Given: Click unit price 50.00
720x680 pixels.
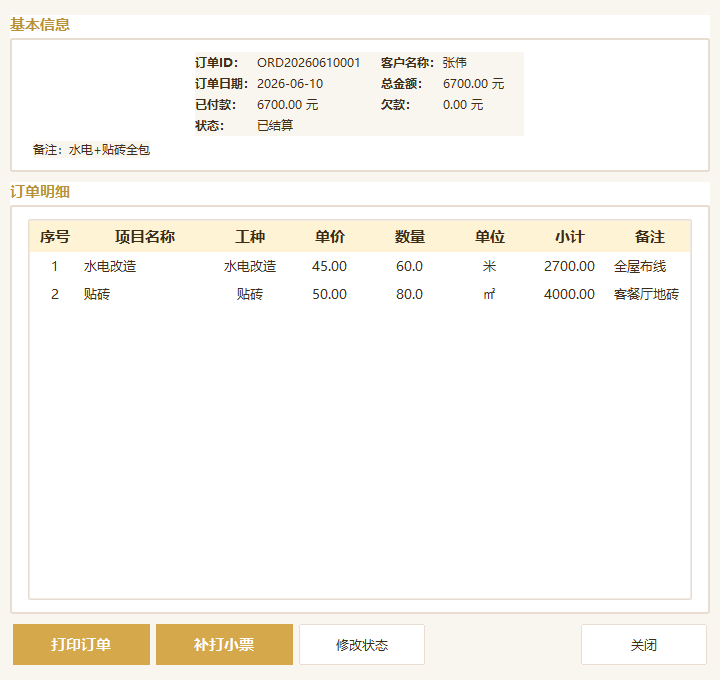Looking at the screenshot, I should coord(329,294).
